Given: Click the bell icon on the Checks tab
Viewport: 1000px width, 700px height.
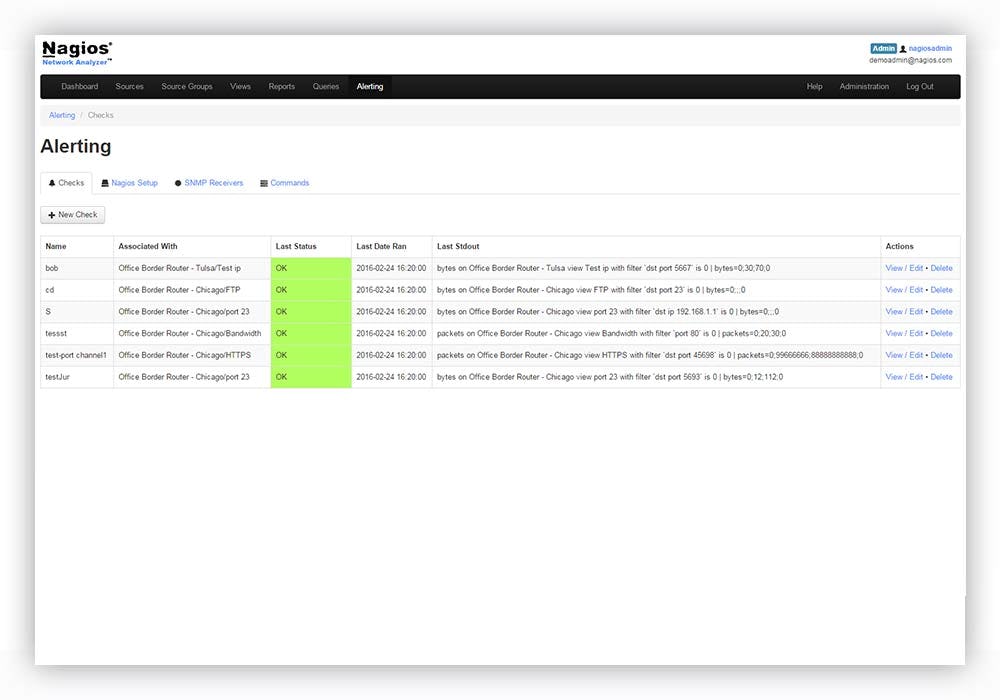Looking at the screenshot, I should pyautogui.click(x=53, y=182).
